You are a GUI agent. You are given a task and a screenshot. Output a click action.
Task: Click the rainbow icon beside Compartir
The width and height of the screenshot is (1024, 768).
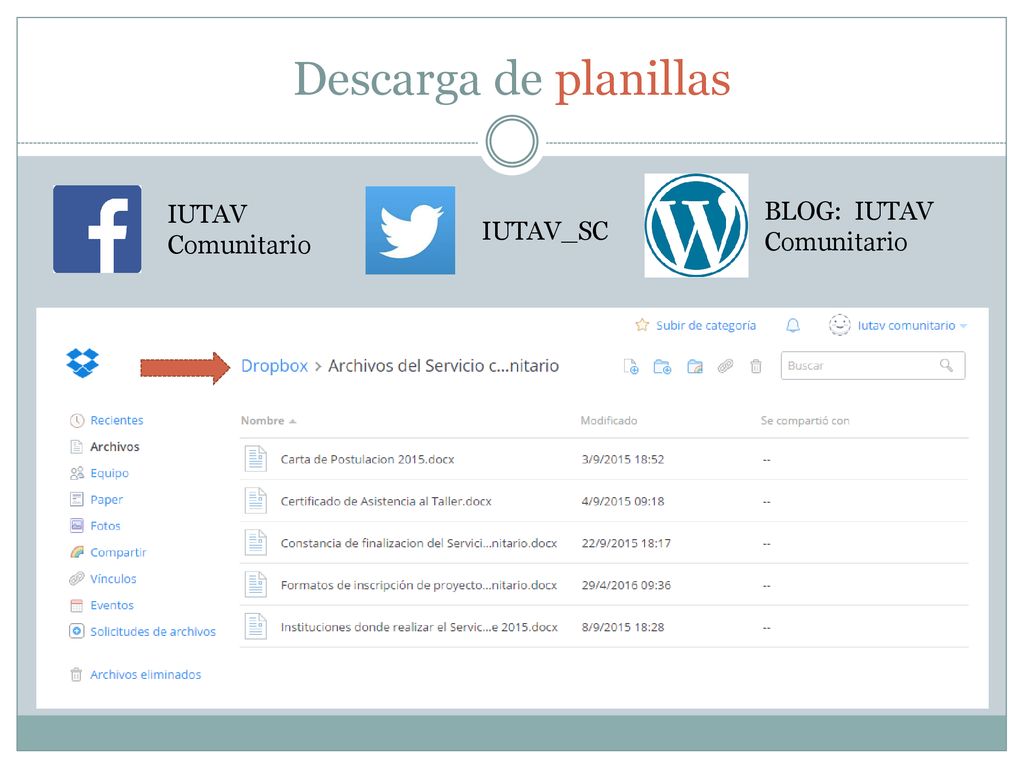[77, 552]
